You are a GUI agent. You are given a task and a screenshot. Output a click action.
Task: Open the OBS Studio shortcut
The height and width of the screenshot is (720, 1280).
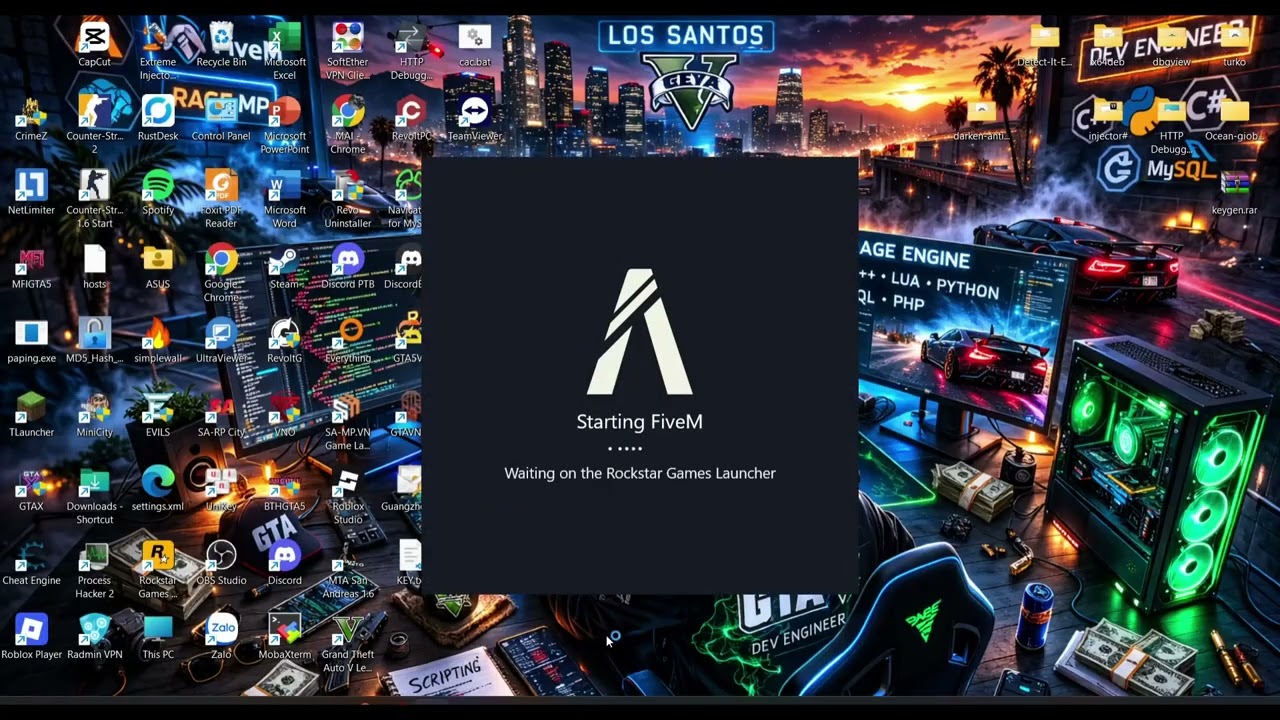click(x=221, y=557)
